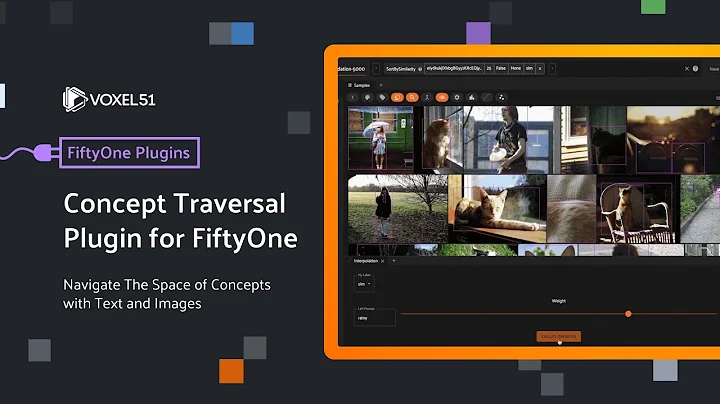Click info icon beside SortBySimilarity
Screen dimensions: 720x404
420,69
